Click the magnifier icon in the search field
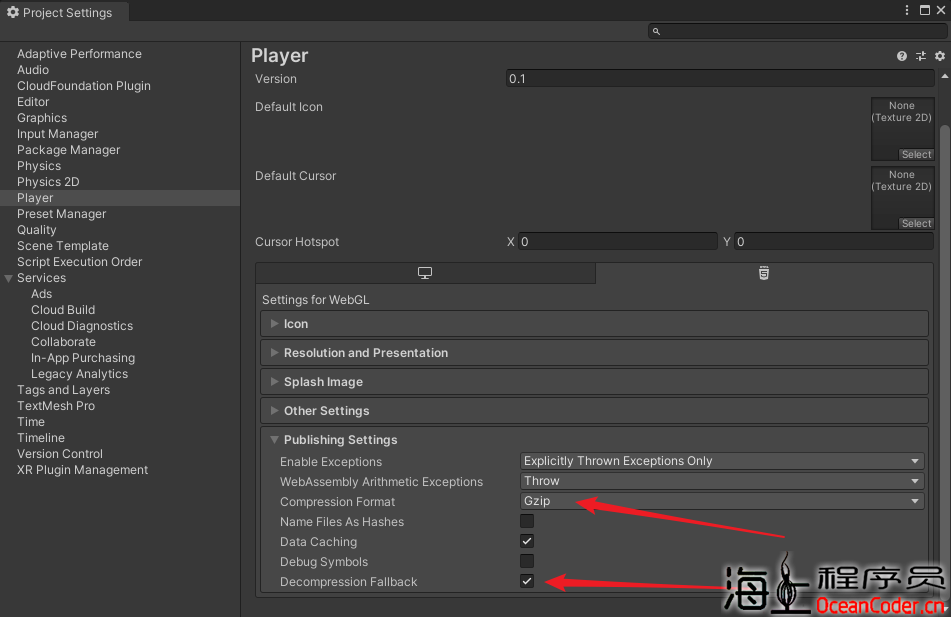951x617 pixels. [x=655, y=31]
